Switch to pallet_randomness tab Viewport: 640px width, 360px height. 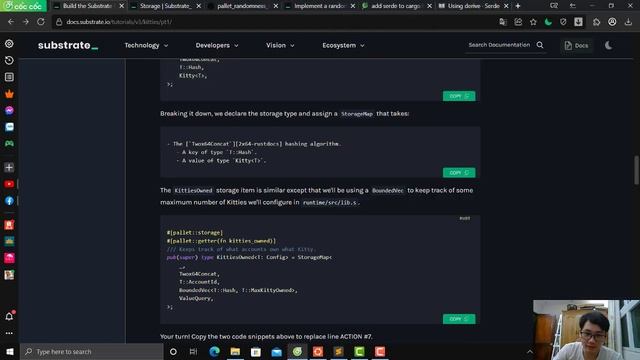tap(242, 6)
